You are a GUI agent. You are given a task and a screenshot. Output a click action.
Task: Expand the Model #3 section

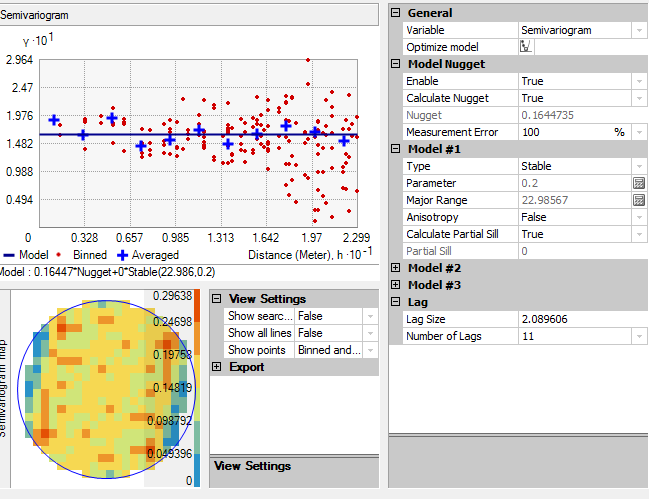396,285
